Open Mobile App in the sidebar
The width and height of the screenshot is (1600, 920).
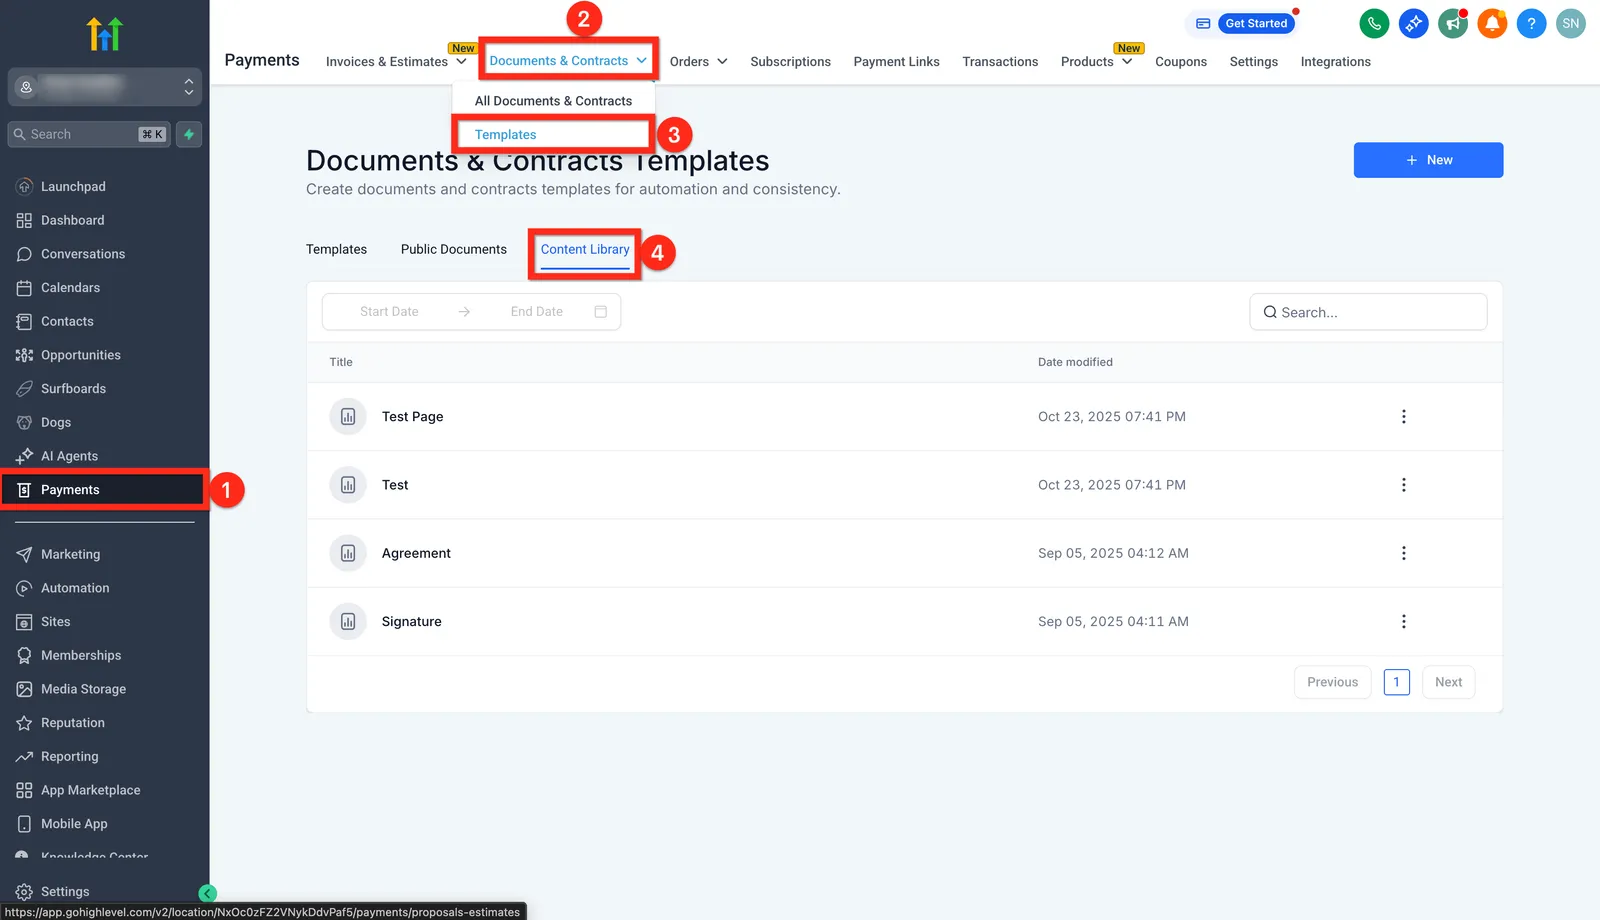[74, 824]
